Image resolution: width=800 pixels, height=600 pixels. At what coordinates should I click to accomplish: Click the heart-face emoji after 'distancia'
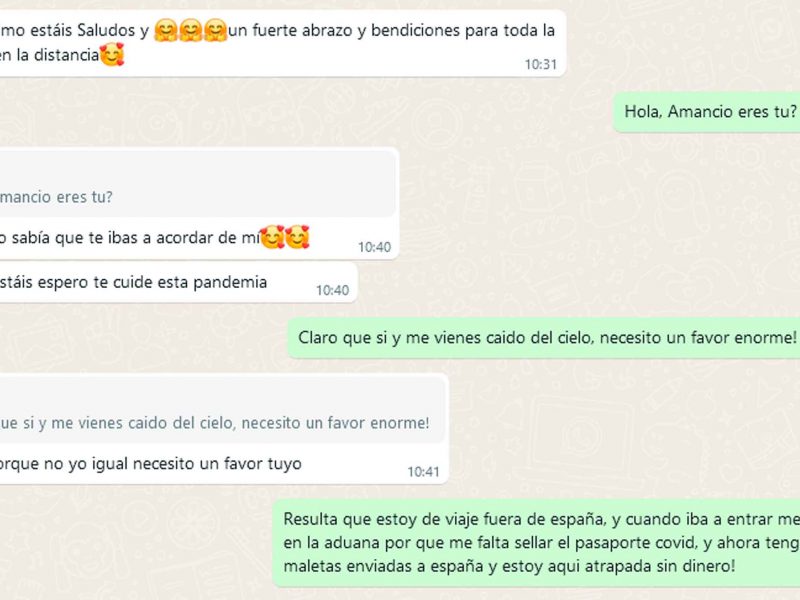[x=112, y=55]
